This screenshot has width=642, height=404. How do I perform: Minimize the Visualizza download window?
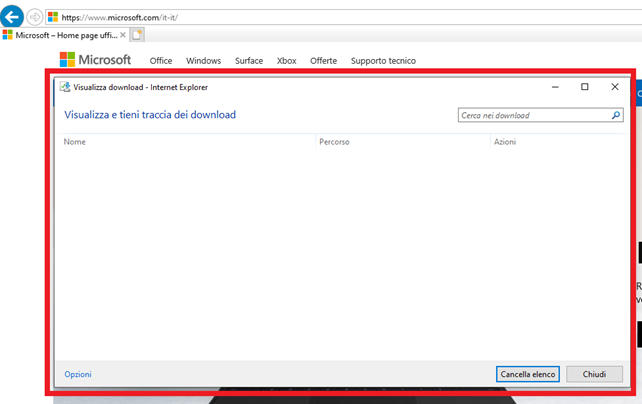555,87
